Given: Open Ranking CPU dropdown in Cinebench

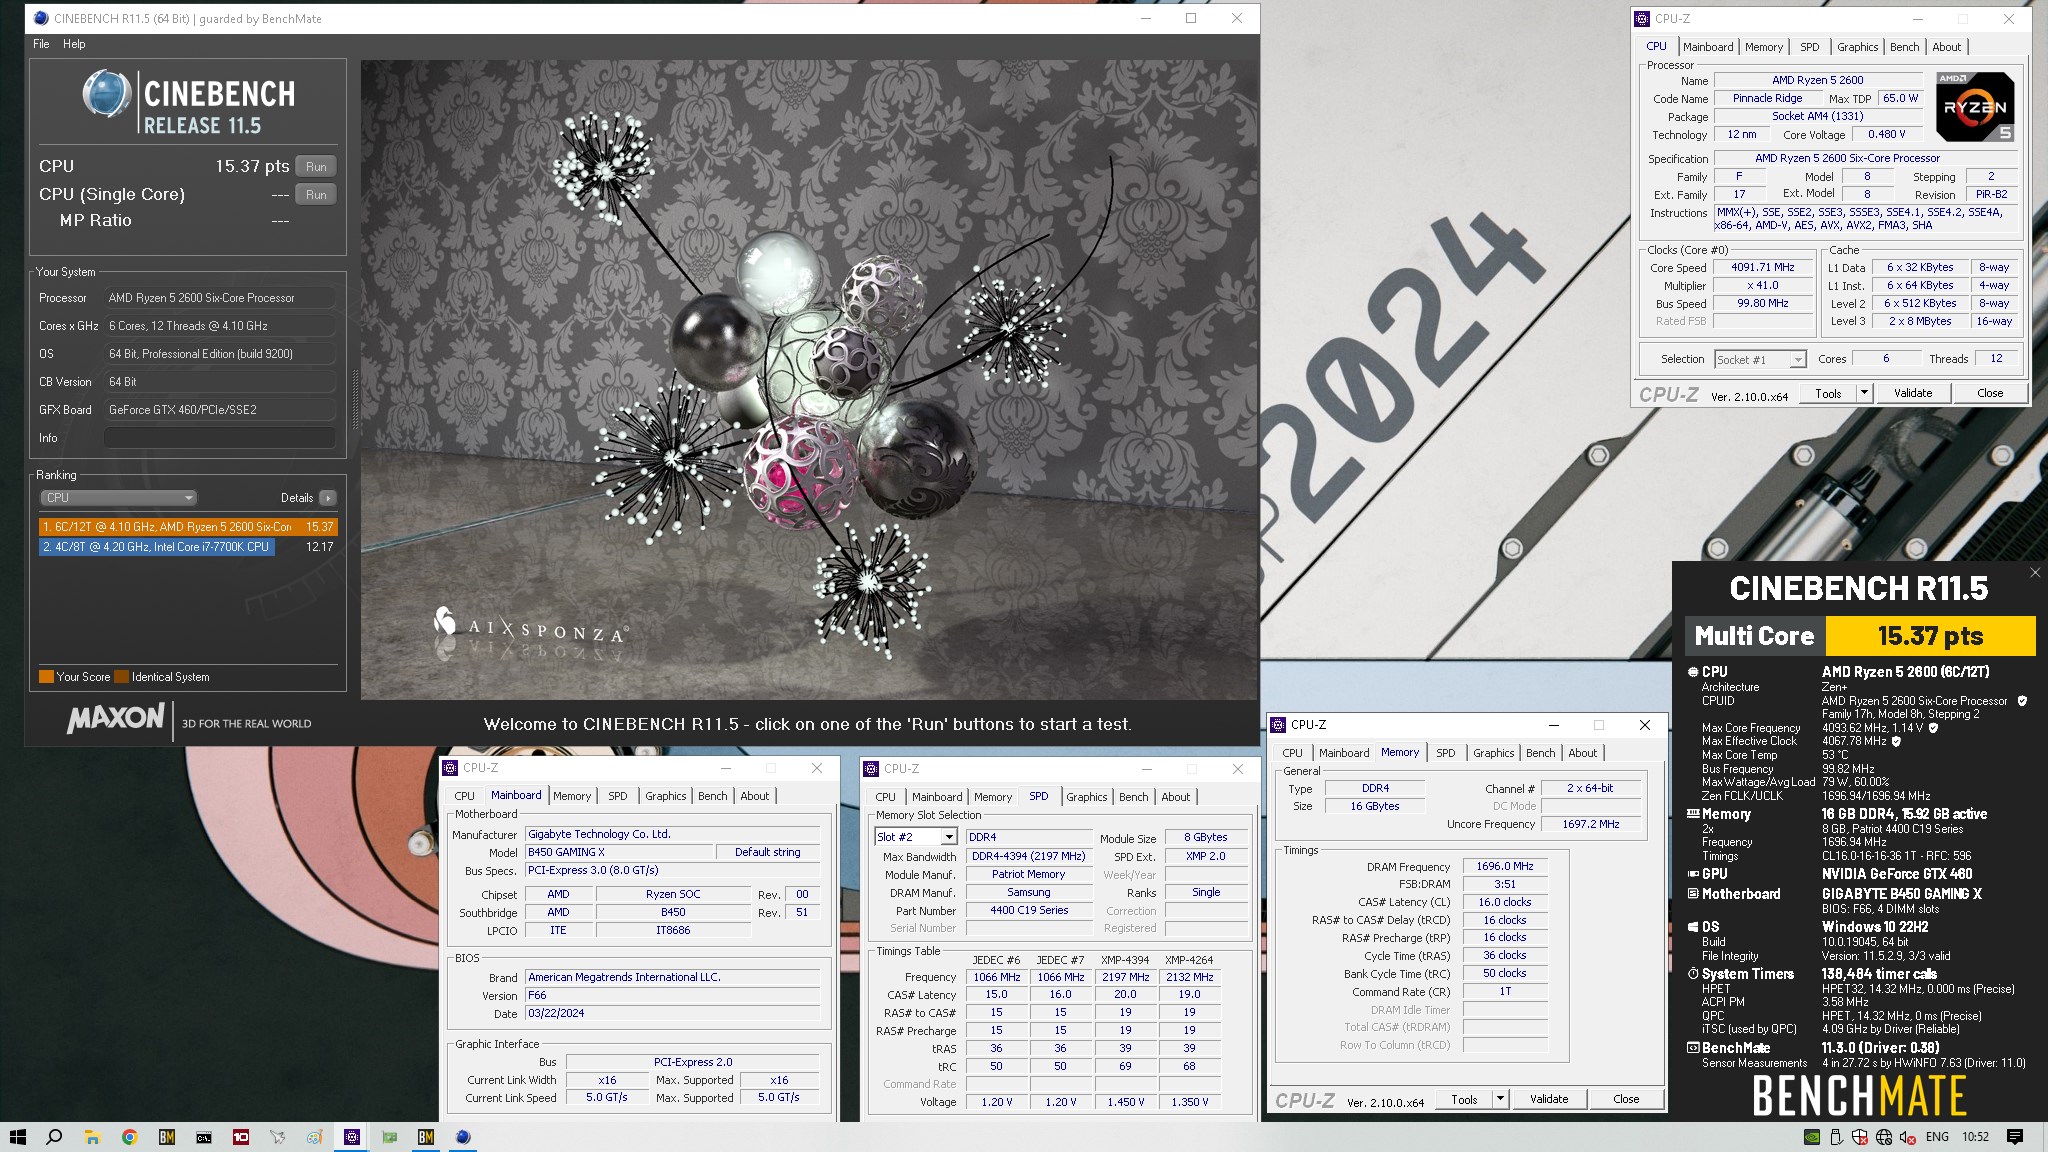Looking at the screenshot, I should pos(118,497).
